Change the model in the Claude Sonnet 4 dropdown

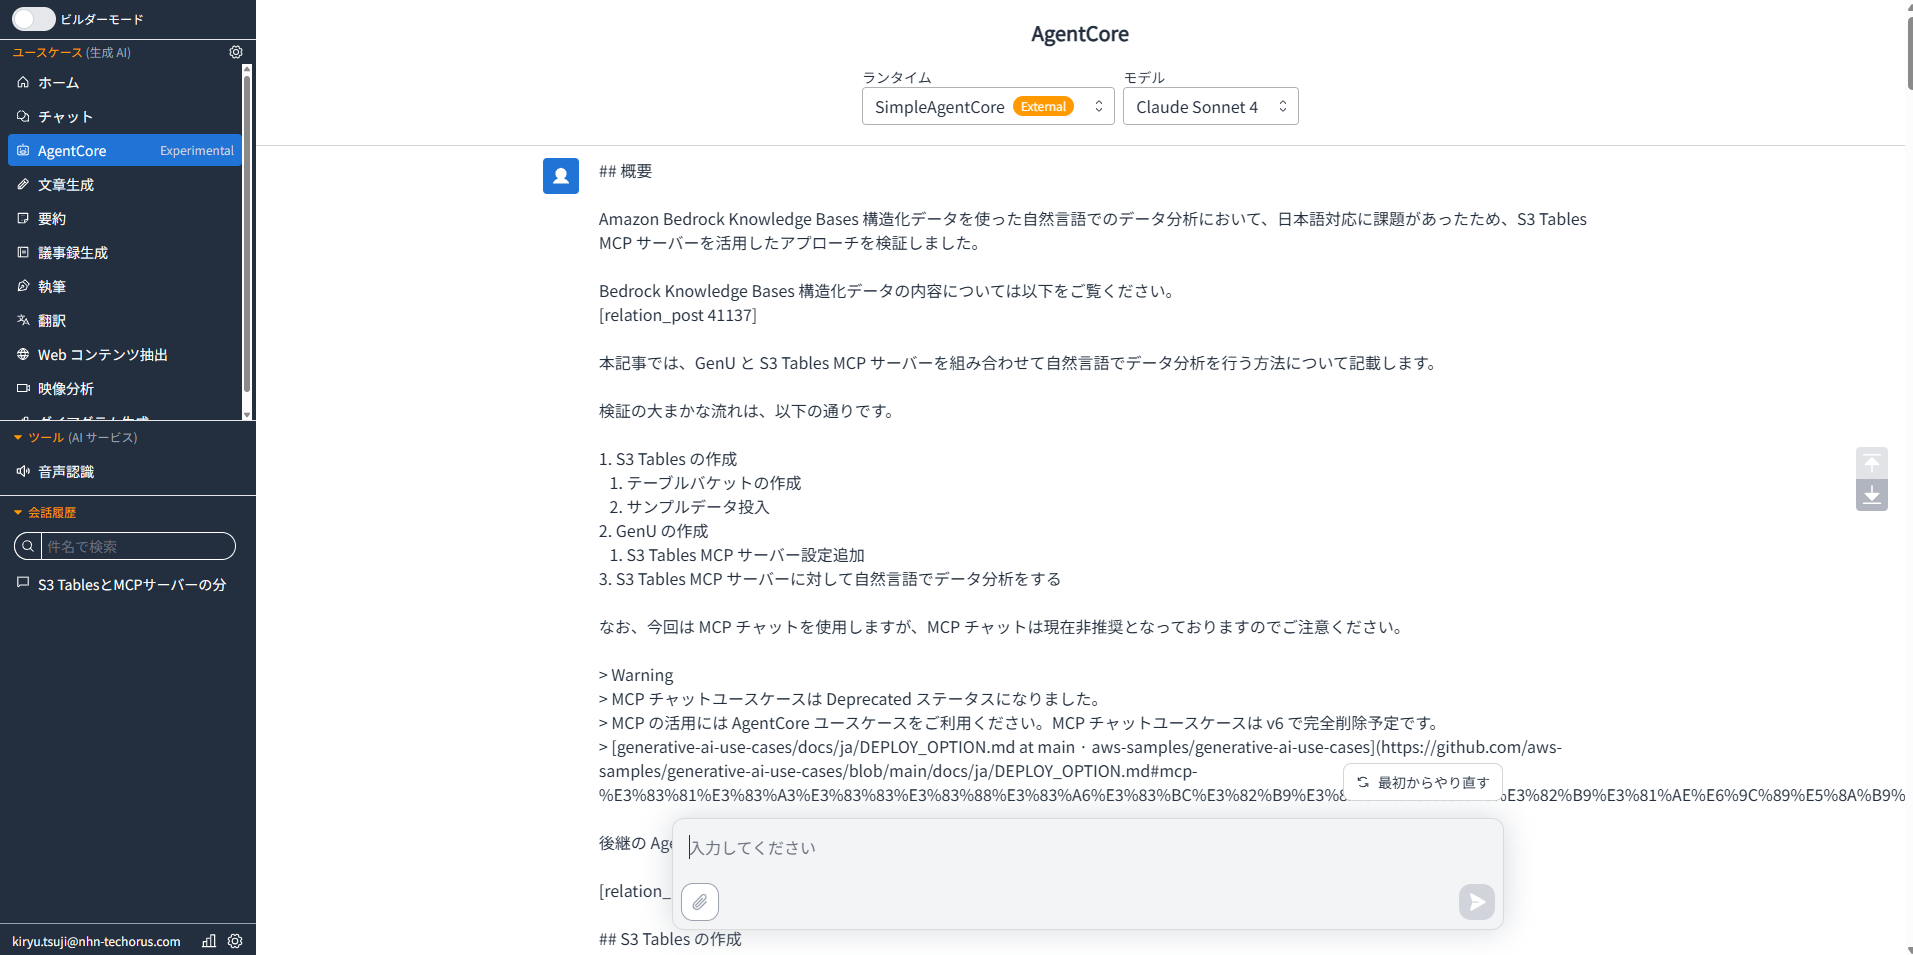[x=1210, y=106]
